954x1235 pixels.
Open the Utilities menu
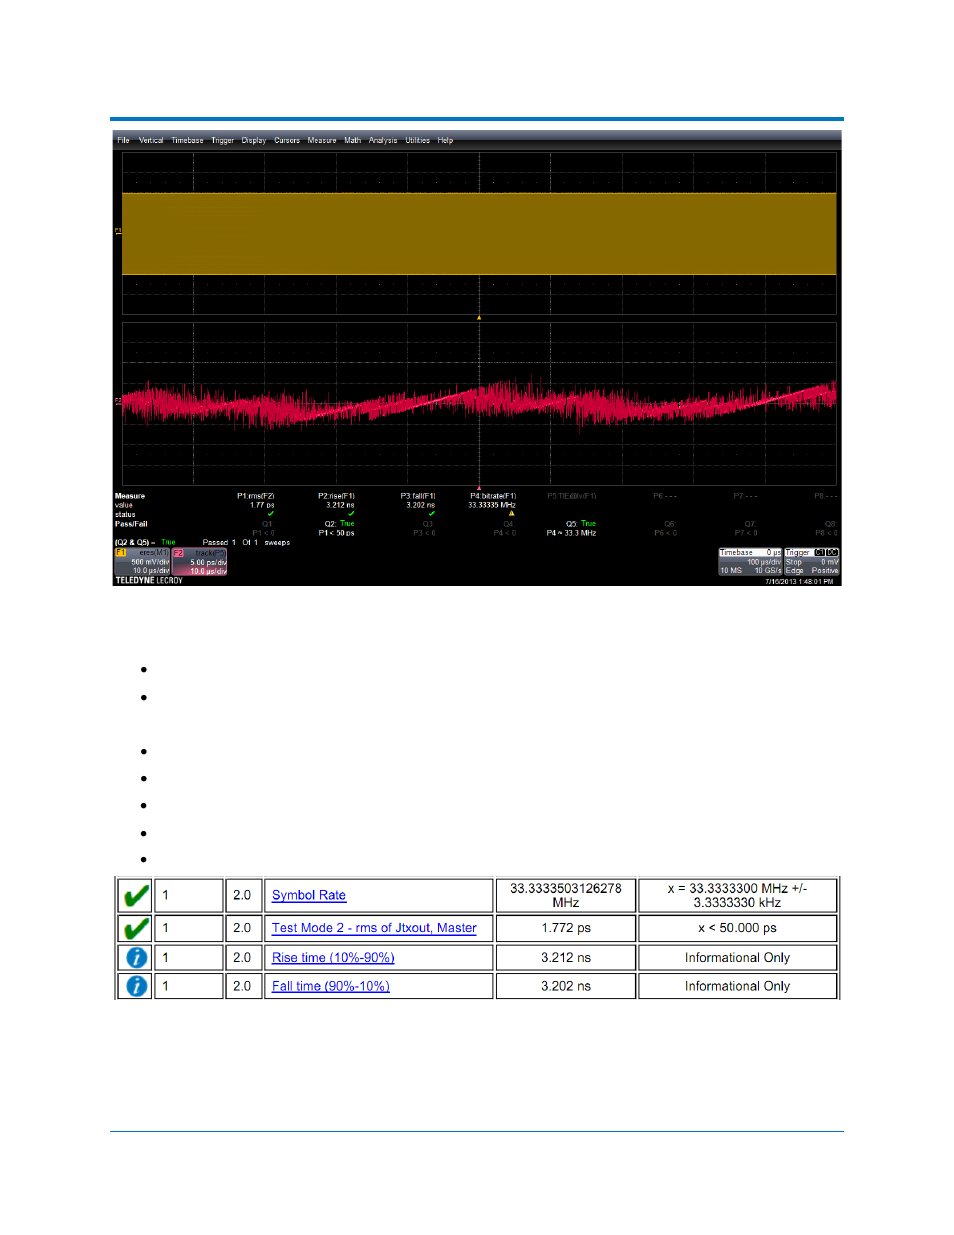pos(417,141)
